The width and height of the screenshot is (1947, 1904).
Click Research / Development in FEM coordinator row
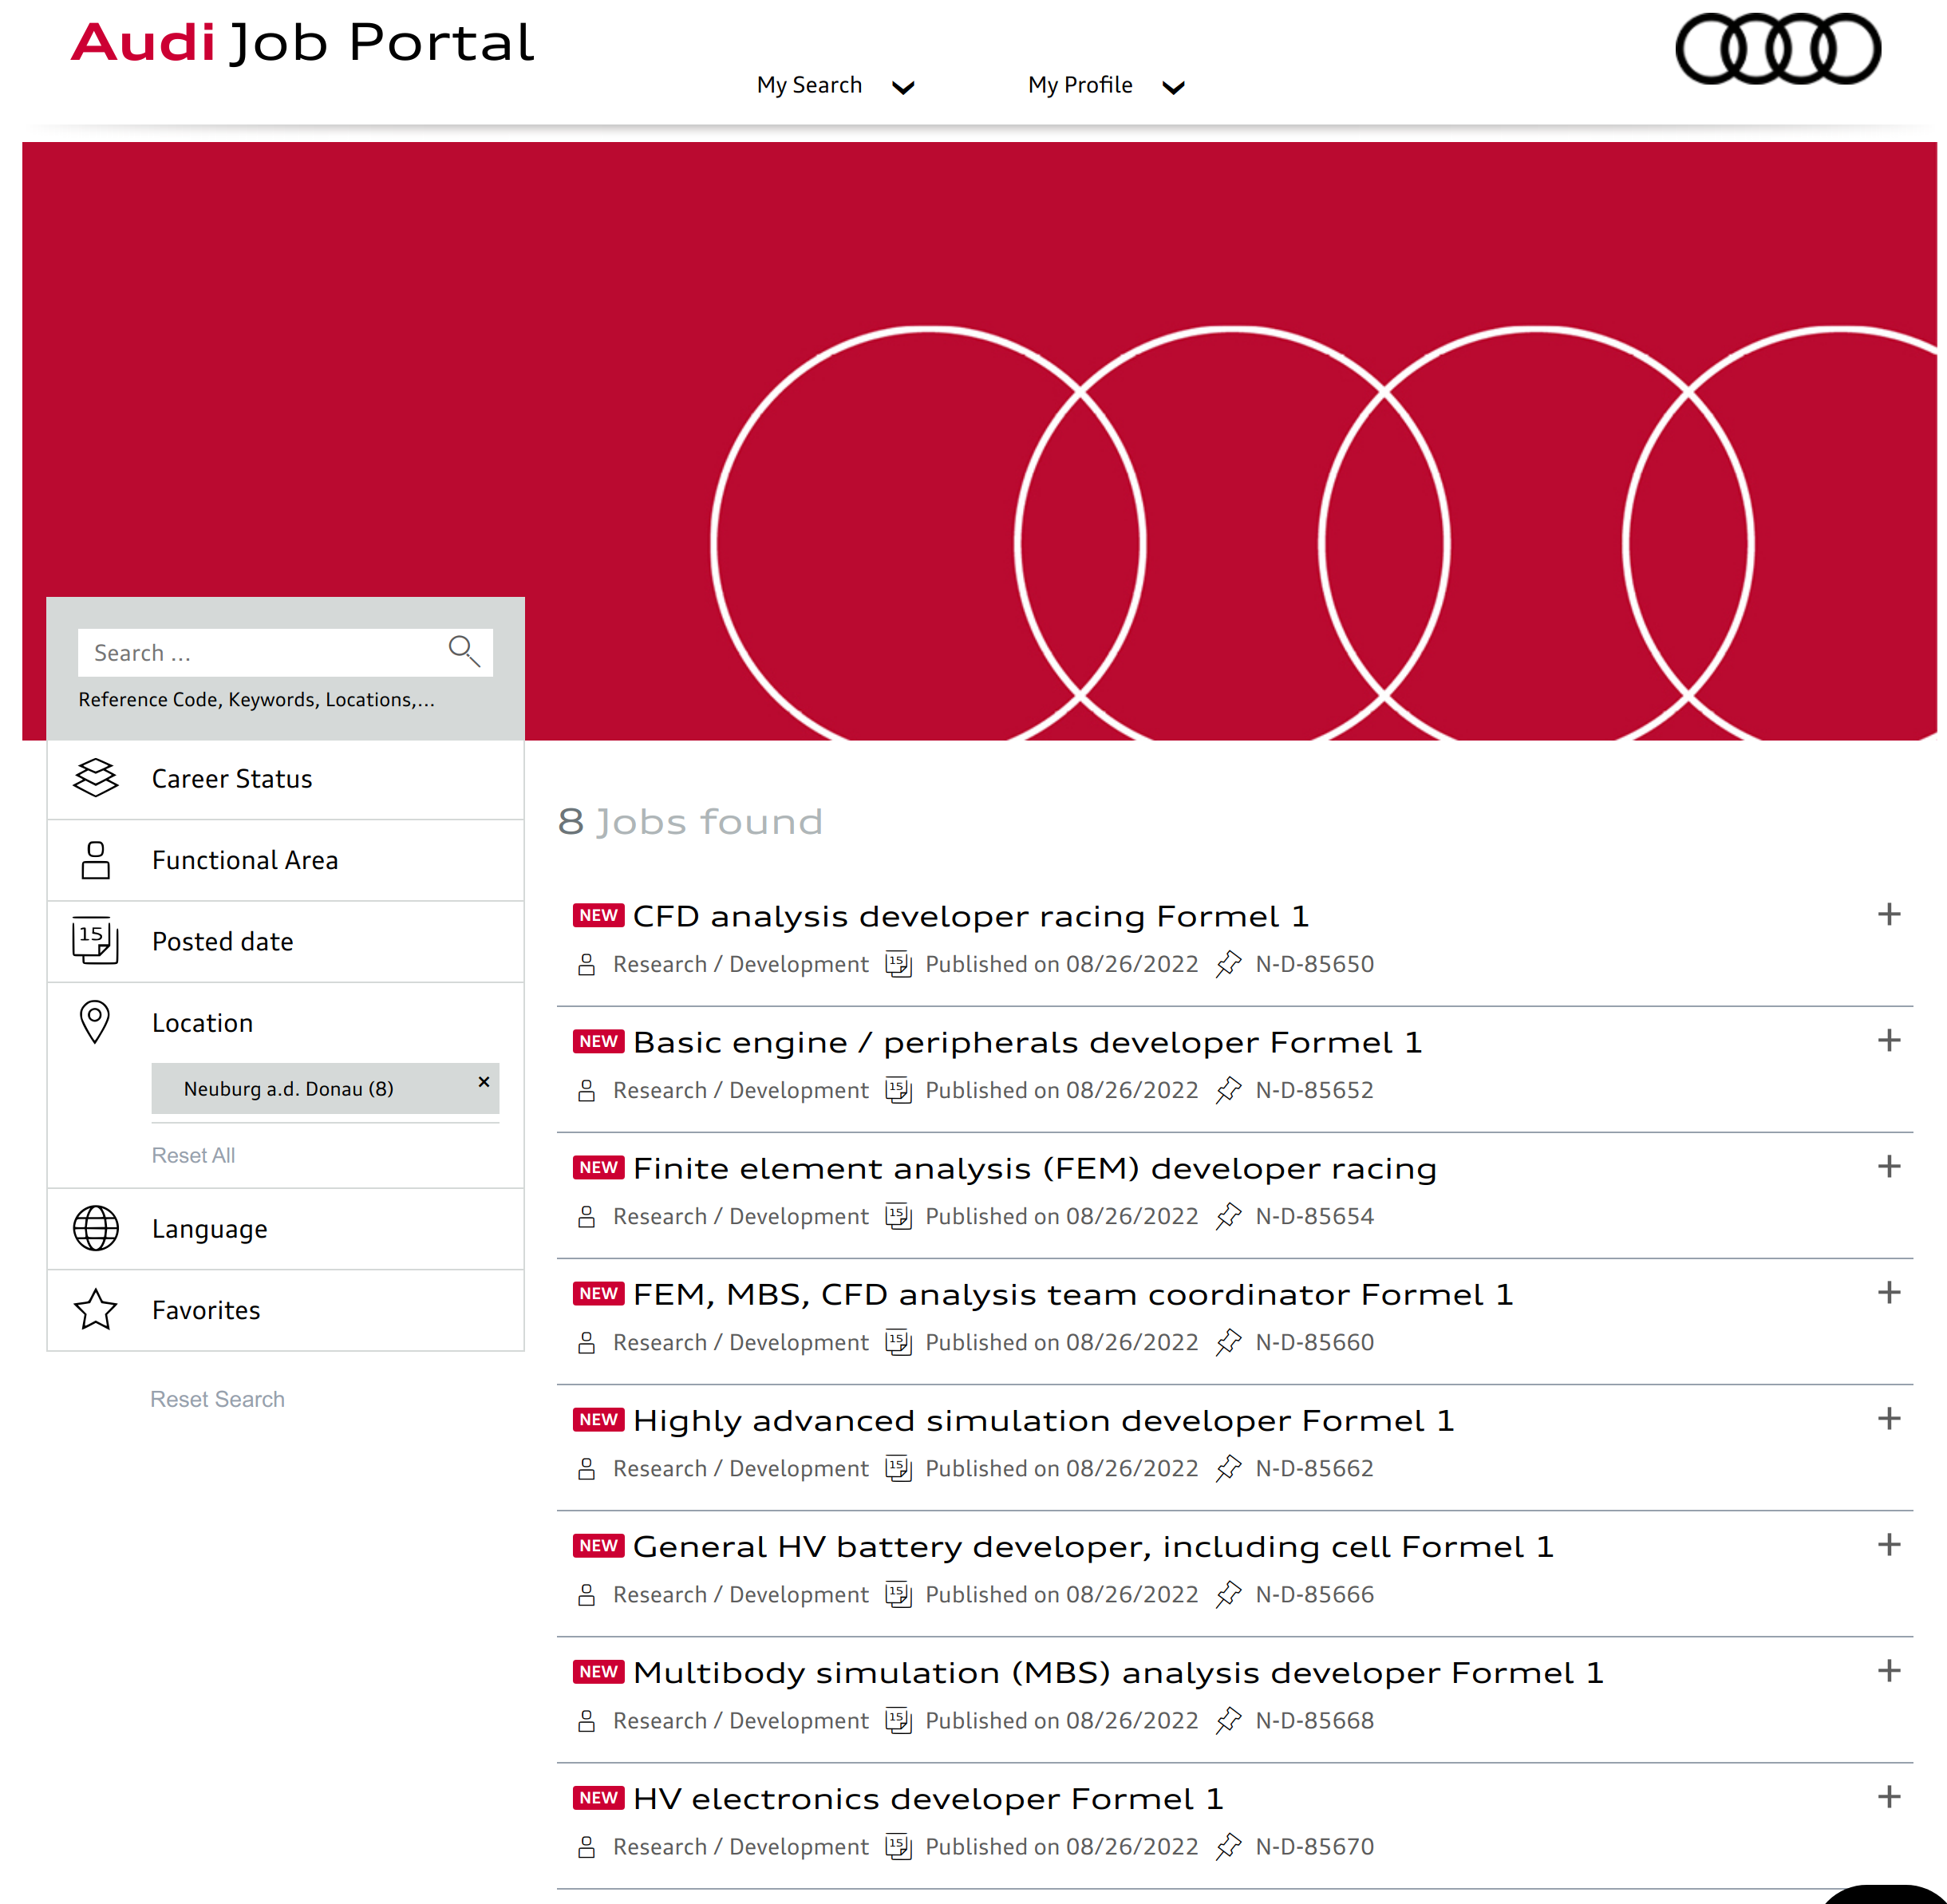[x=741, y=1342]
